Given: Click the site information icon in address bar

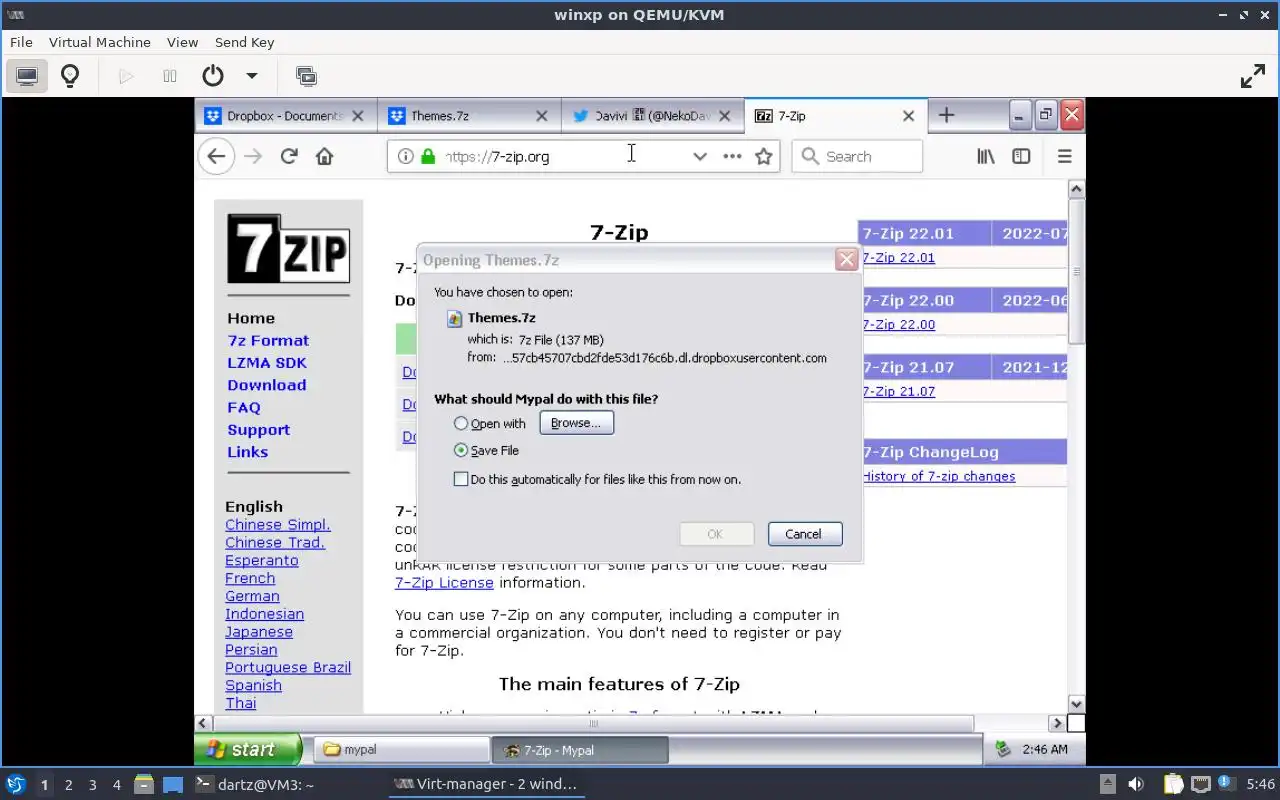Looking at the screenshot, I should (x=405, y=156).
